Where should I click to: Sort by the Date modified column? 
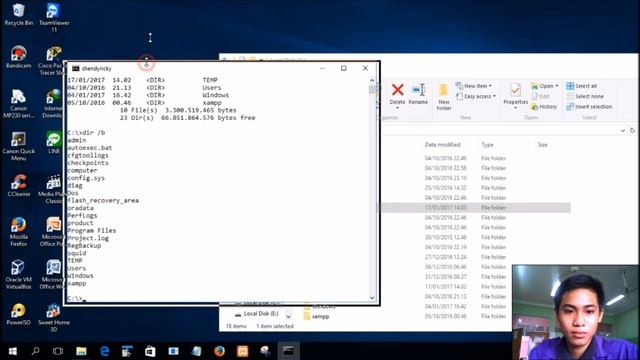[x=442, y=144]
